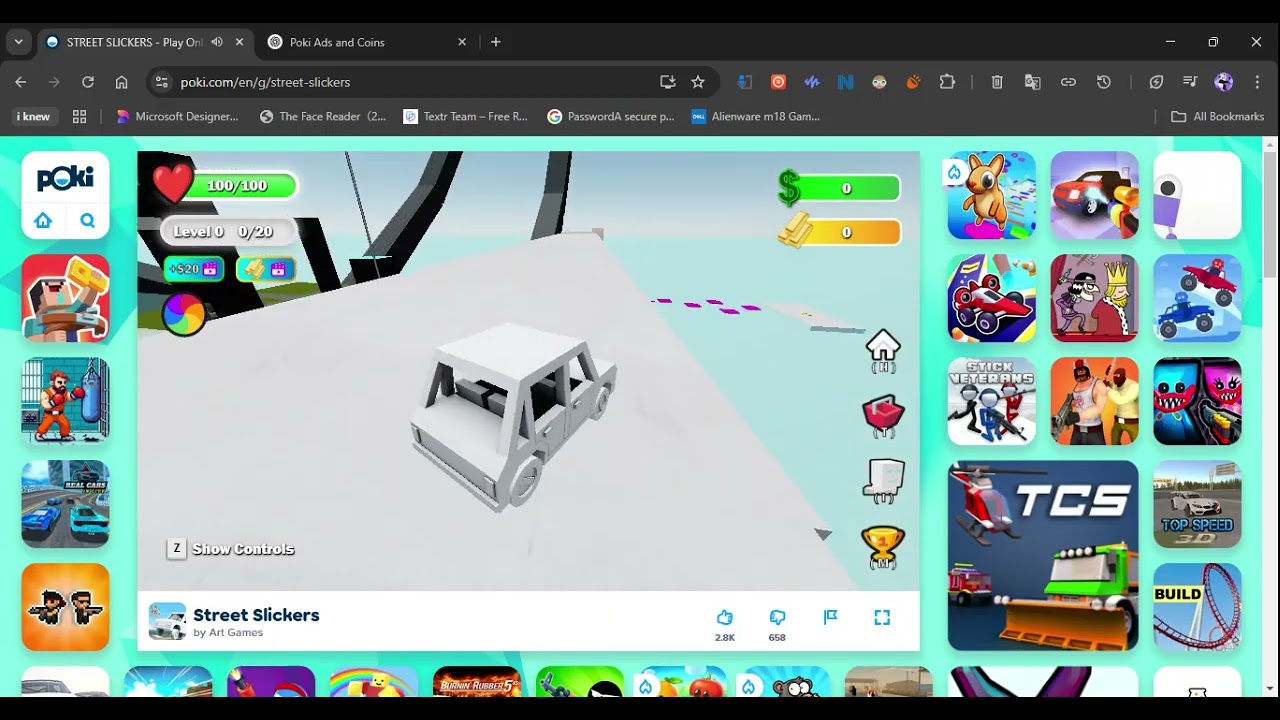Toggle fullscreen mode for the game
The image size is (1280, 720).
[x=882, y=618]
